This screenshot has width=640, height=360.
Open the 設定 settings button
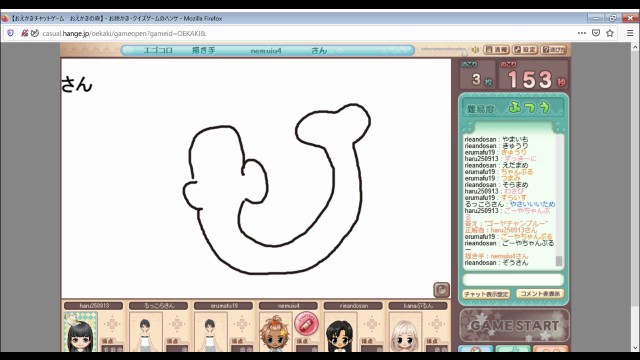pos(525,50)
